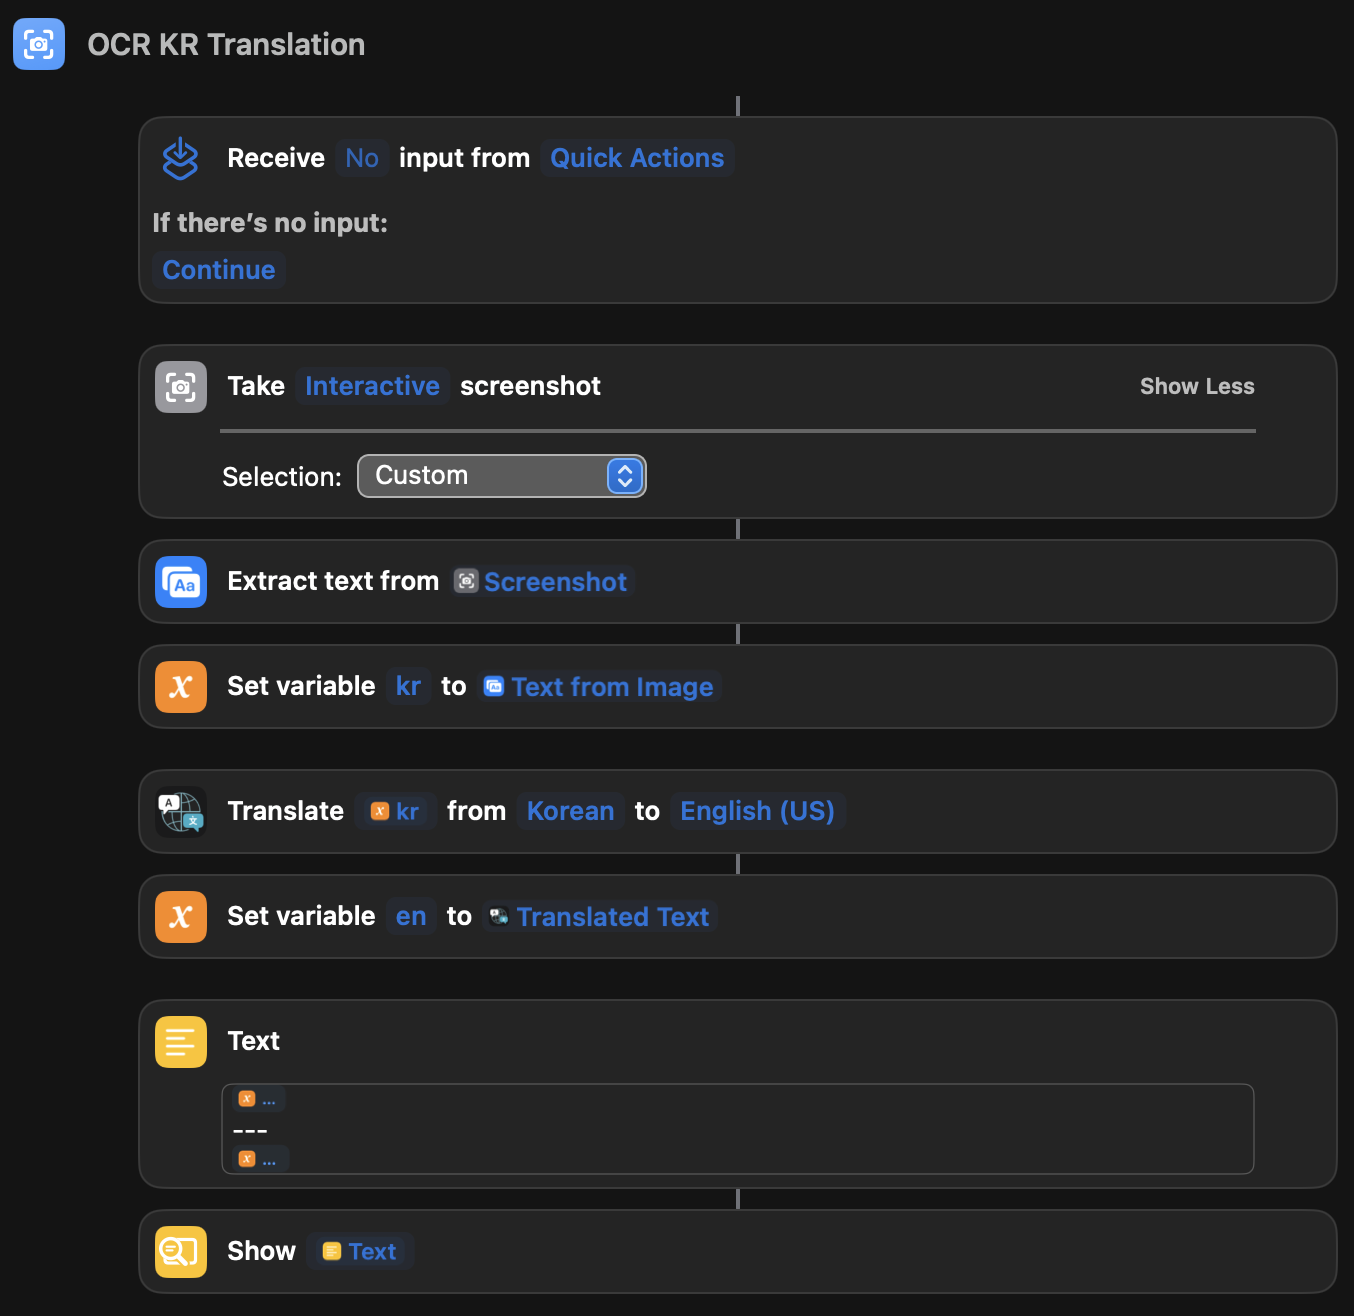Click the yellow Text action icon

[180, 1042]
